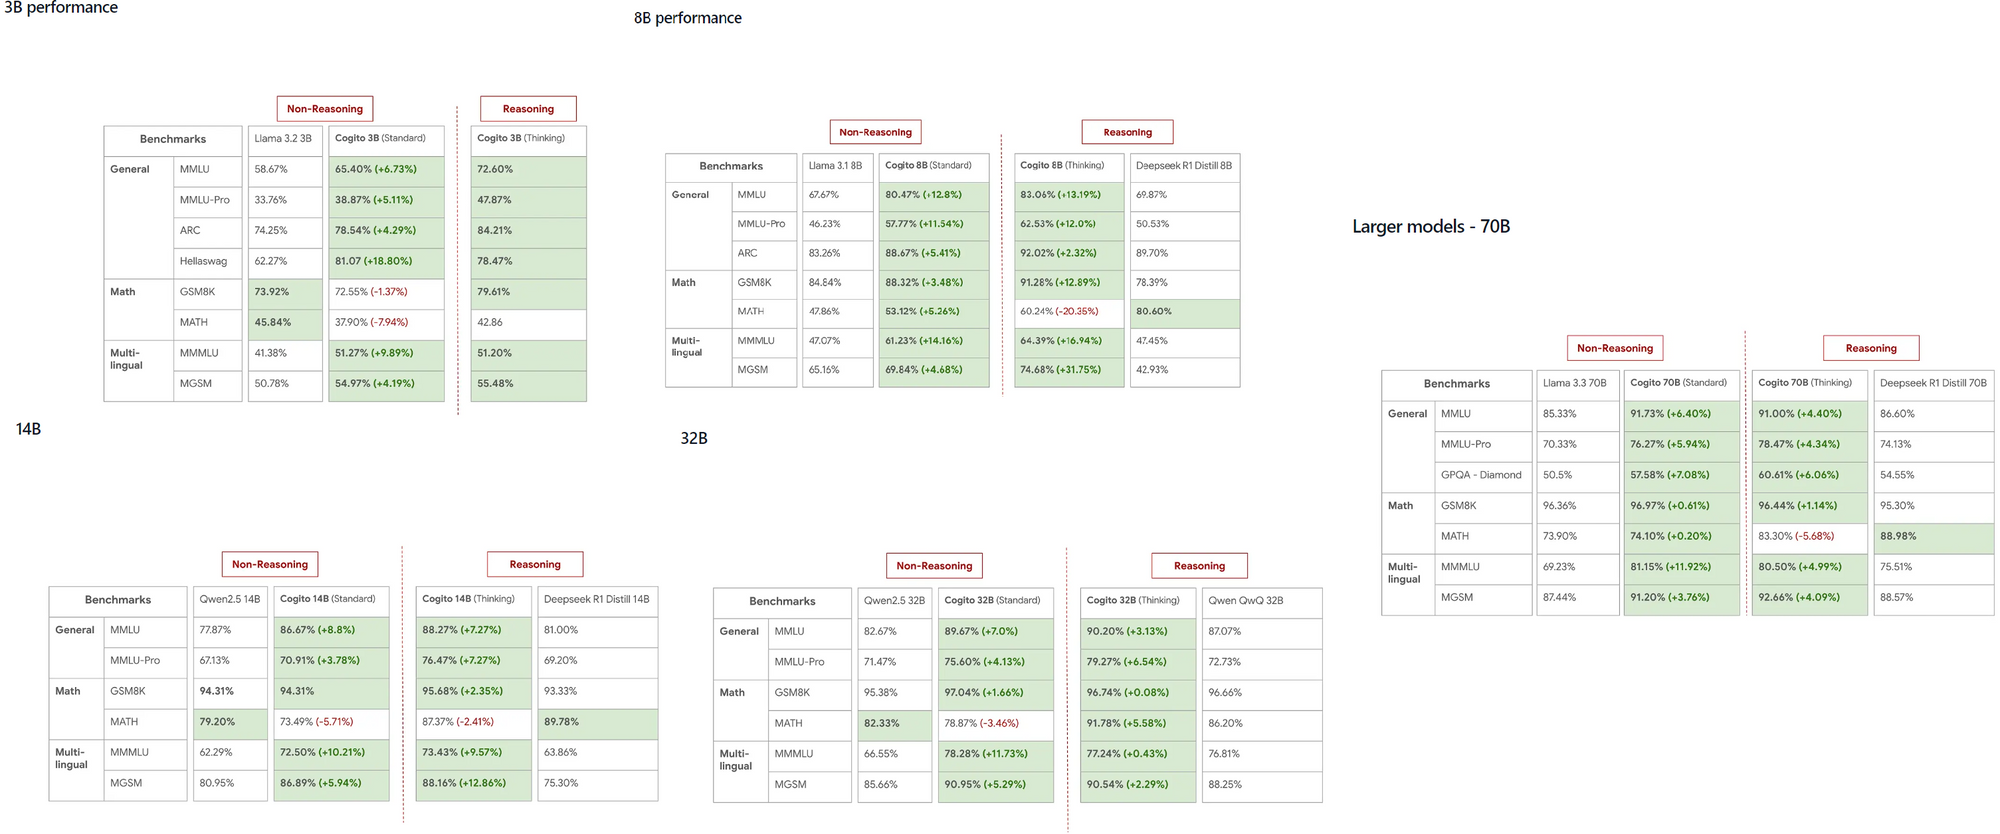This screenshot has width=2000, height=834.
Task: Click the '42.86' cell
Action: (528, 323)
